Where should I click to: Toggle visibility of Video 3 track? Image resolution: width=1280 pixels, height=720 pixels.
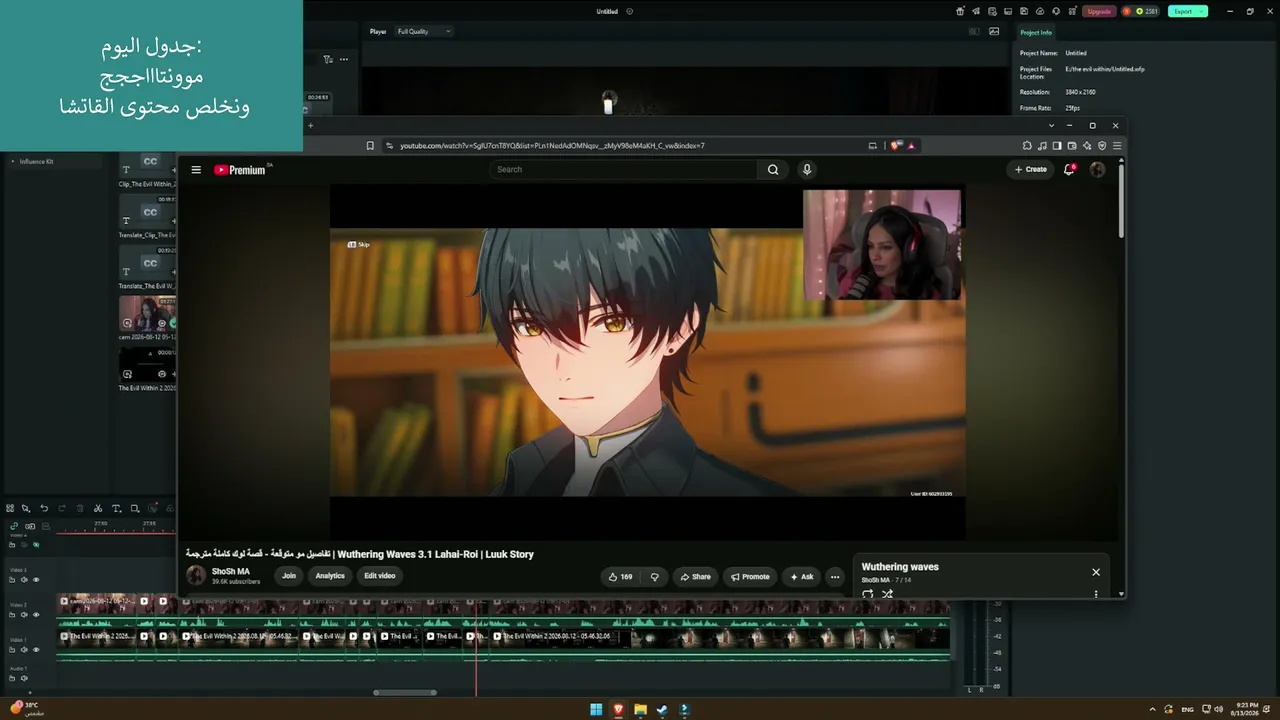click(x=36, y=580)
